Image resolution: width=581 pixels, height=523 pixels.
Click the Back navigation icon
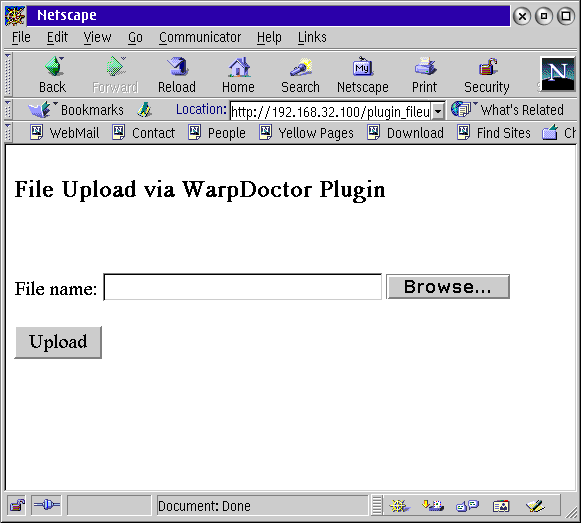point(54,67)
